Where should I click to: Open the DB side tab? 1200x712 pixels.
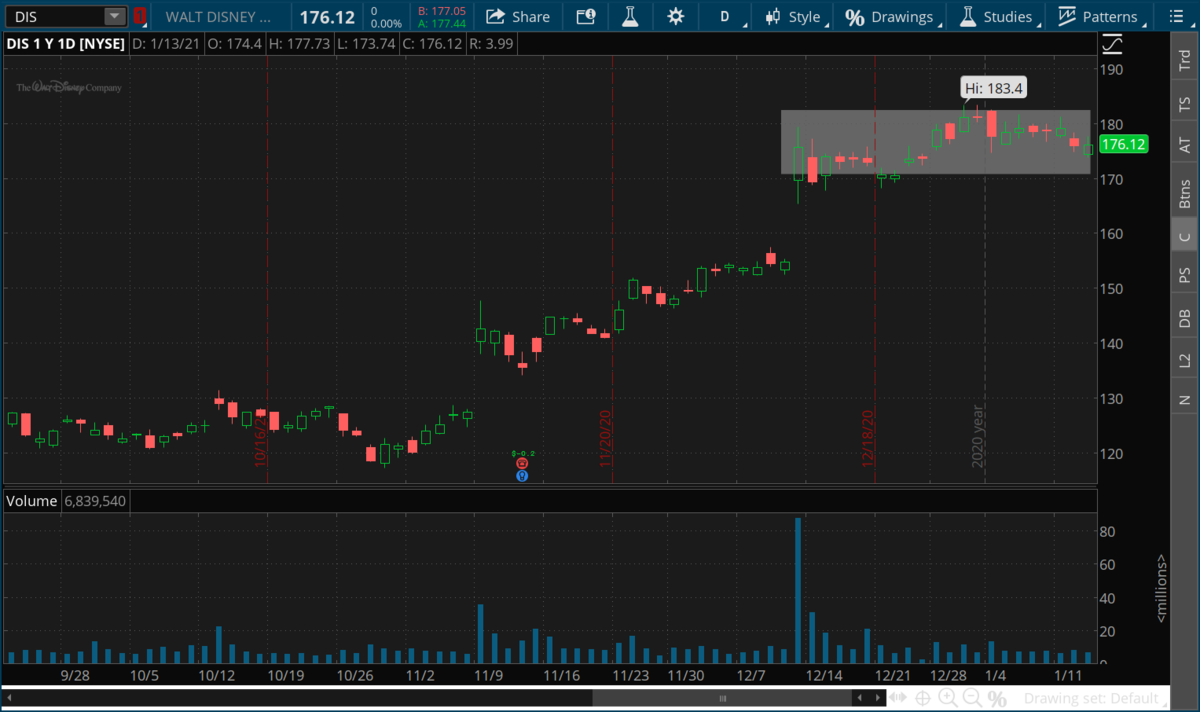tap(1185, 317)
